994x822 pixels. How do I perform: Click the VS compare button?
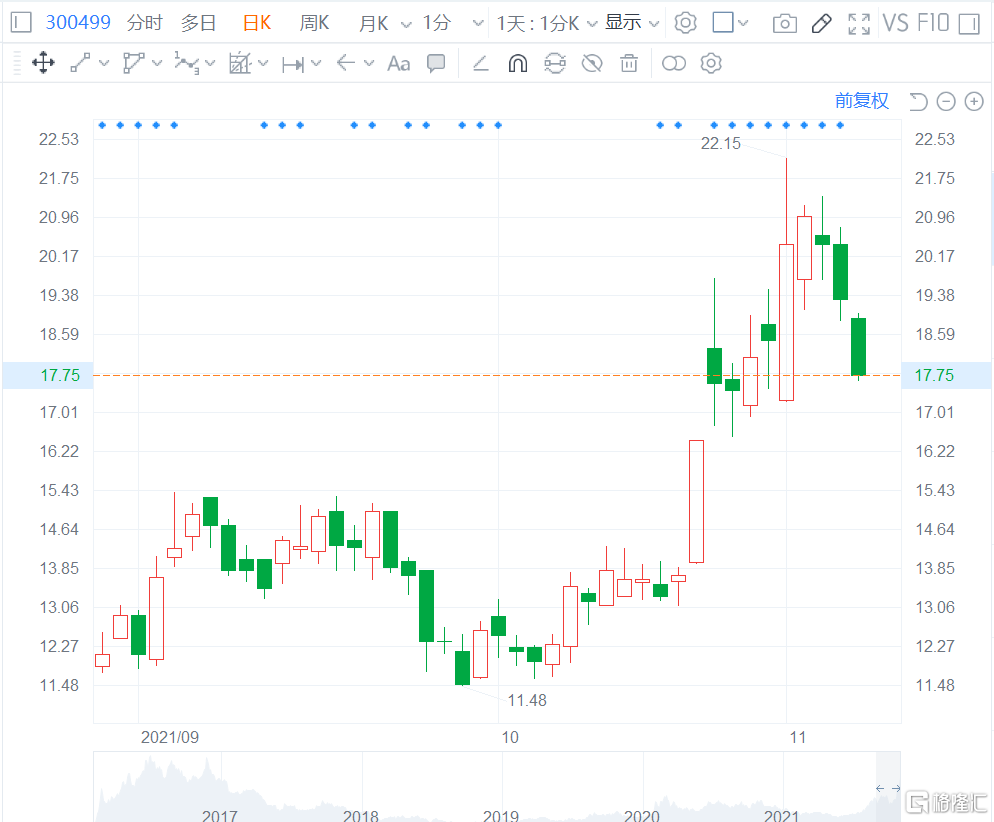(895, 23)
